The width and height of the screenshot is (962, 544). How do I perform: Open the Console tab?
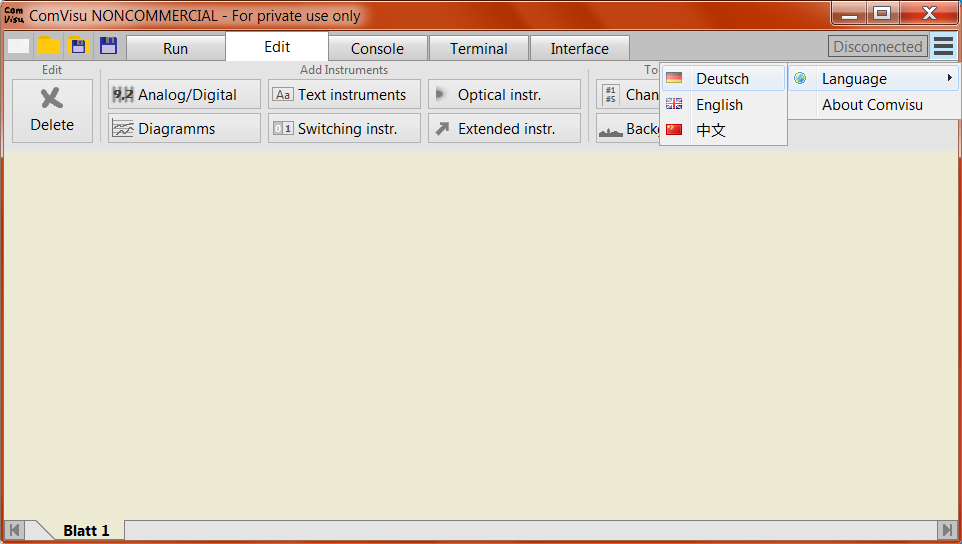click(377, 48)
